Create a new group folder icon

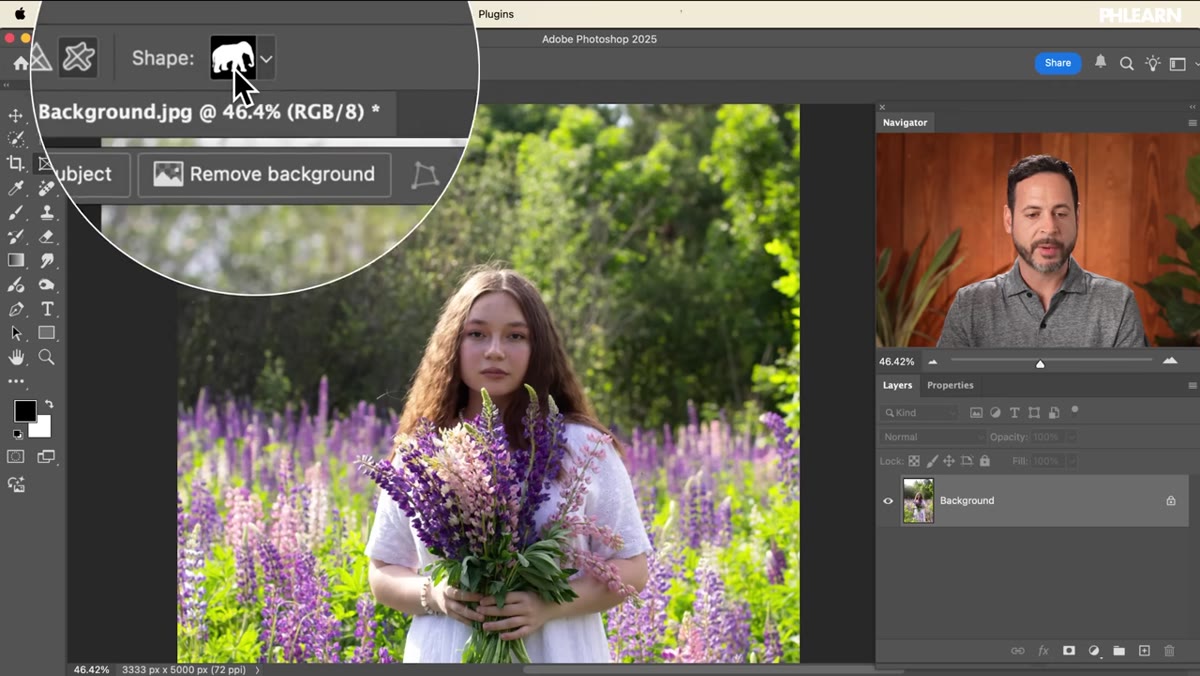coord(1119,651)
